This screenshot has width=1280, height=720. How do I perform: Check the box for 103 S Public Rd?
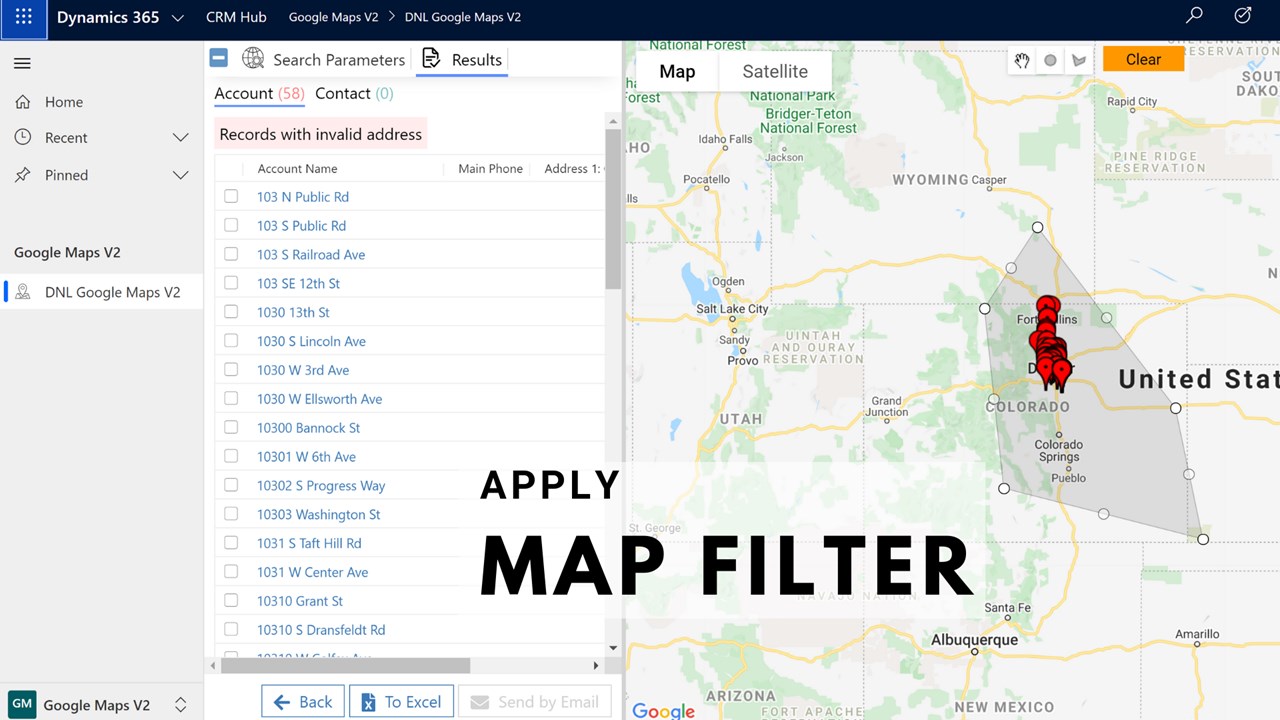tap(231, 225)
